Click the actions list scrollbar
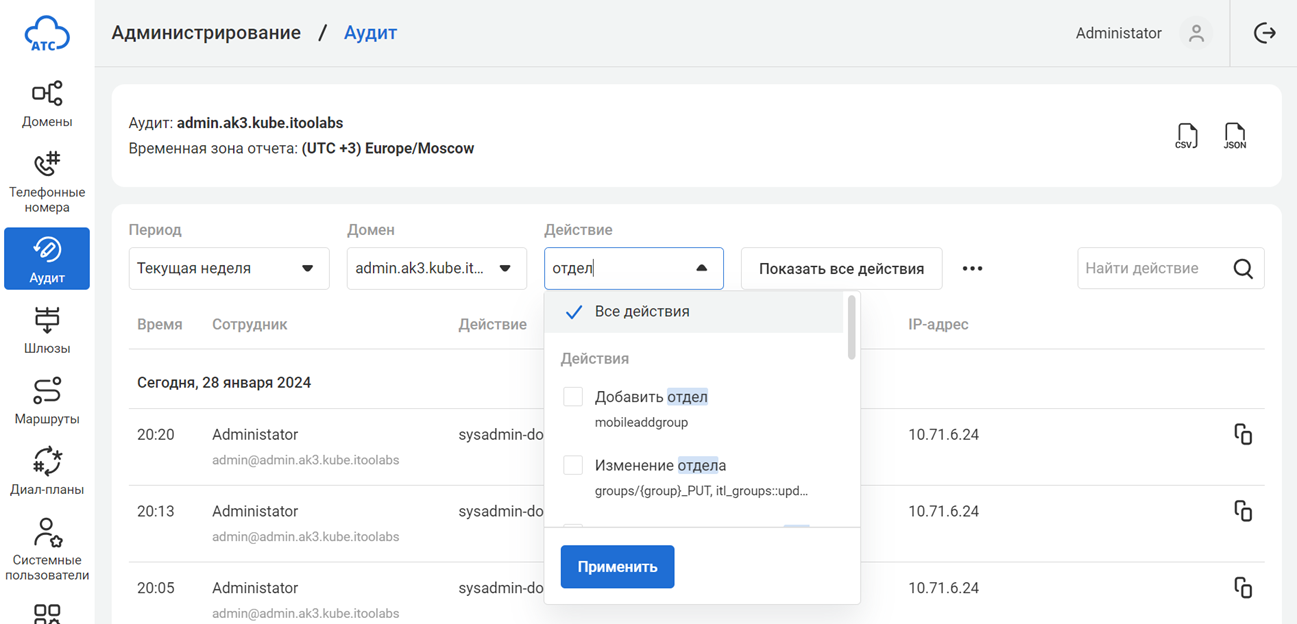 click(x=851, y=327)
